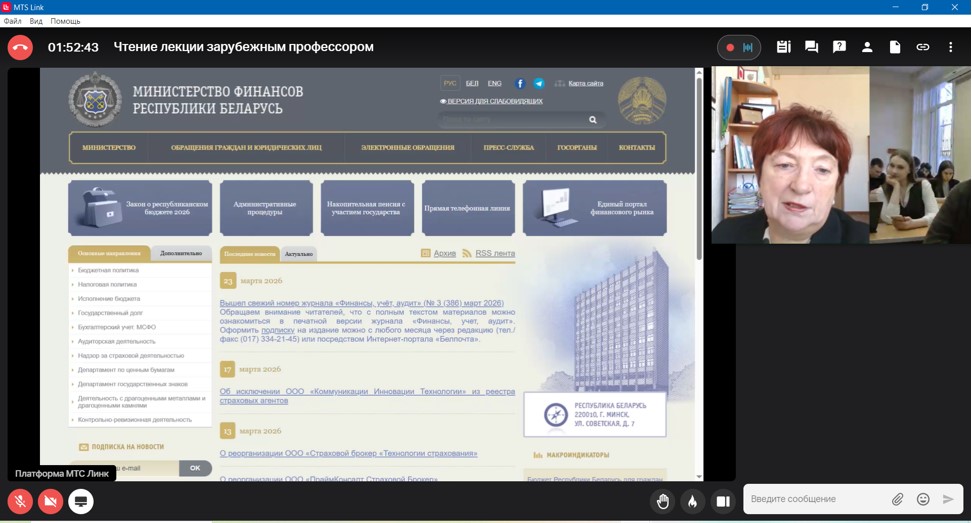The height and width of the screenshot is (523, 972).
Task: Open the chat panel icon
Action: coord(811,47)
